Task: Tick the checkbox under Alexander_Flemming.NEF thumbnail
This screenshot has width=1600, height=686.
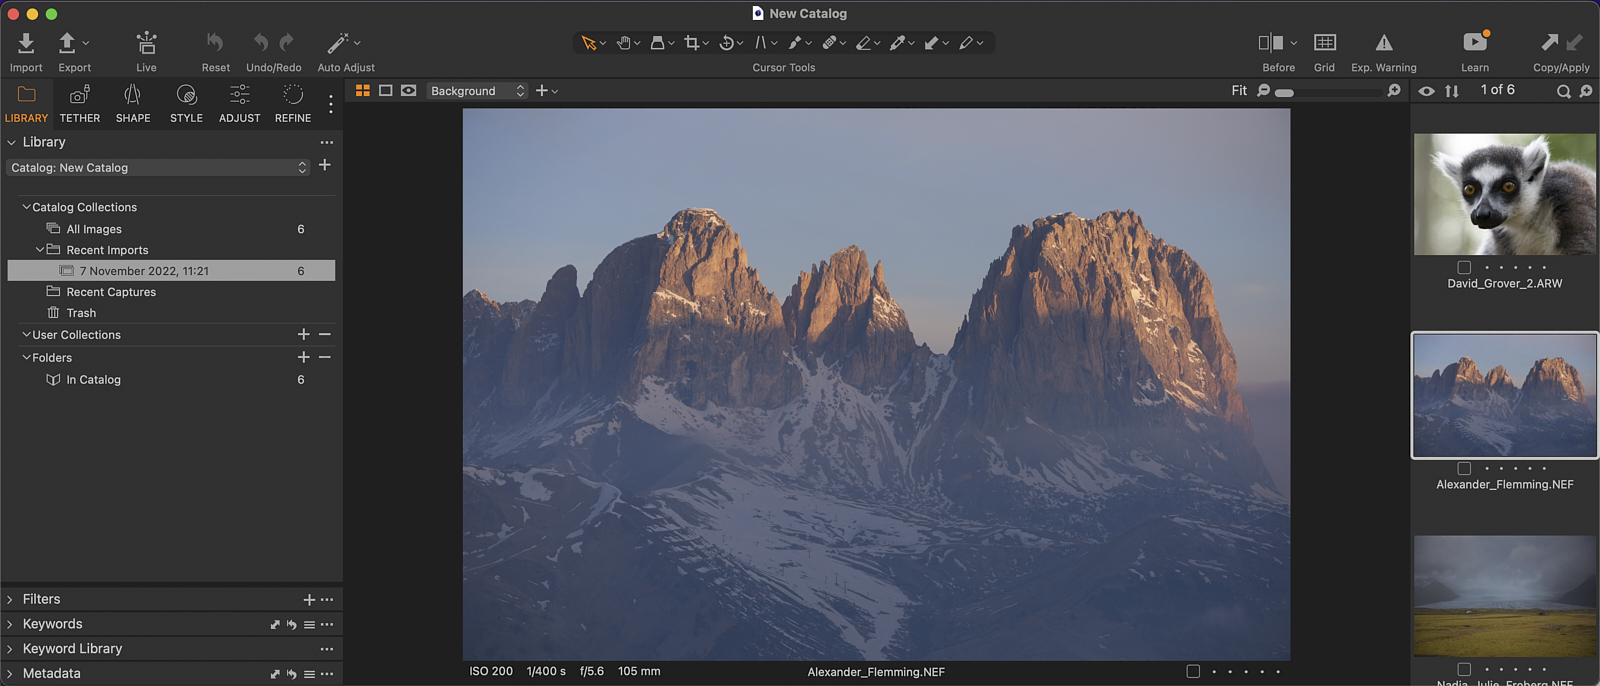Action: pos(1464,468)
